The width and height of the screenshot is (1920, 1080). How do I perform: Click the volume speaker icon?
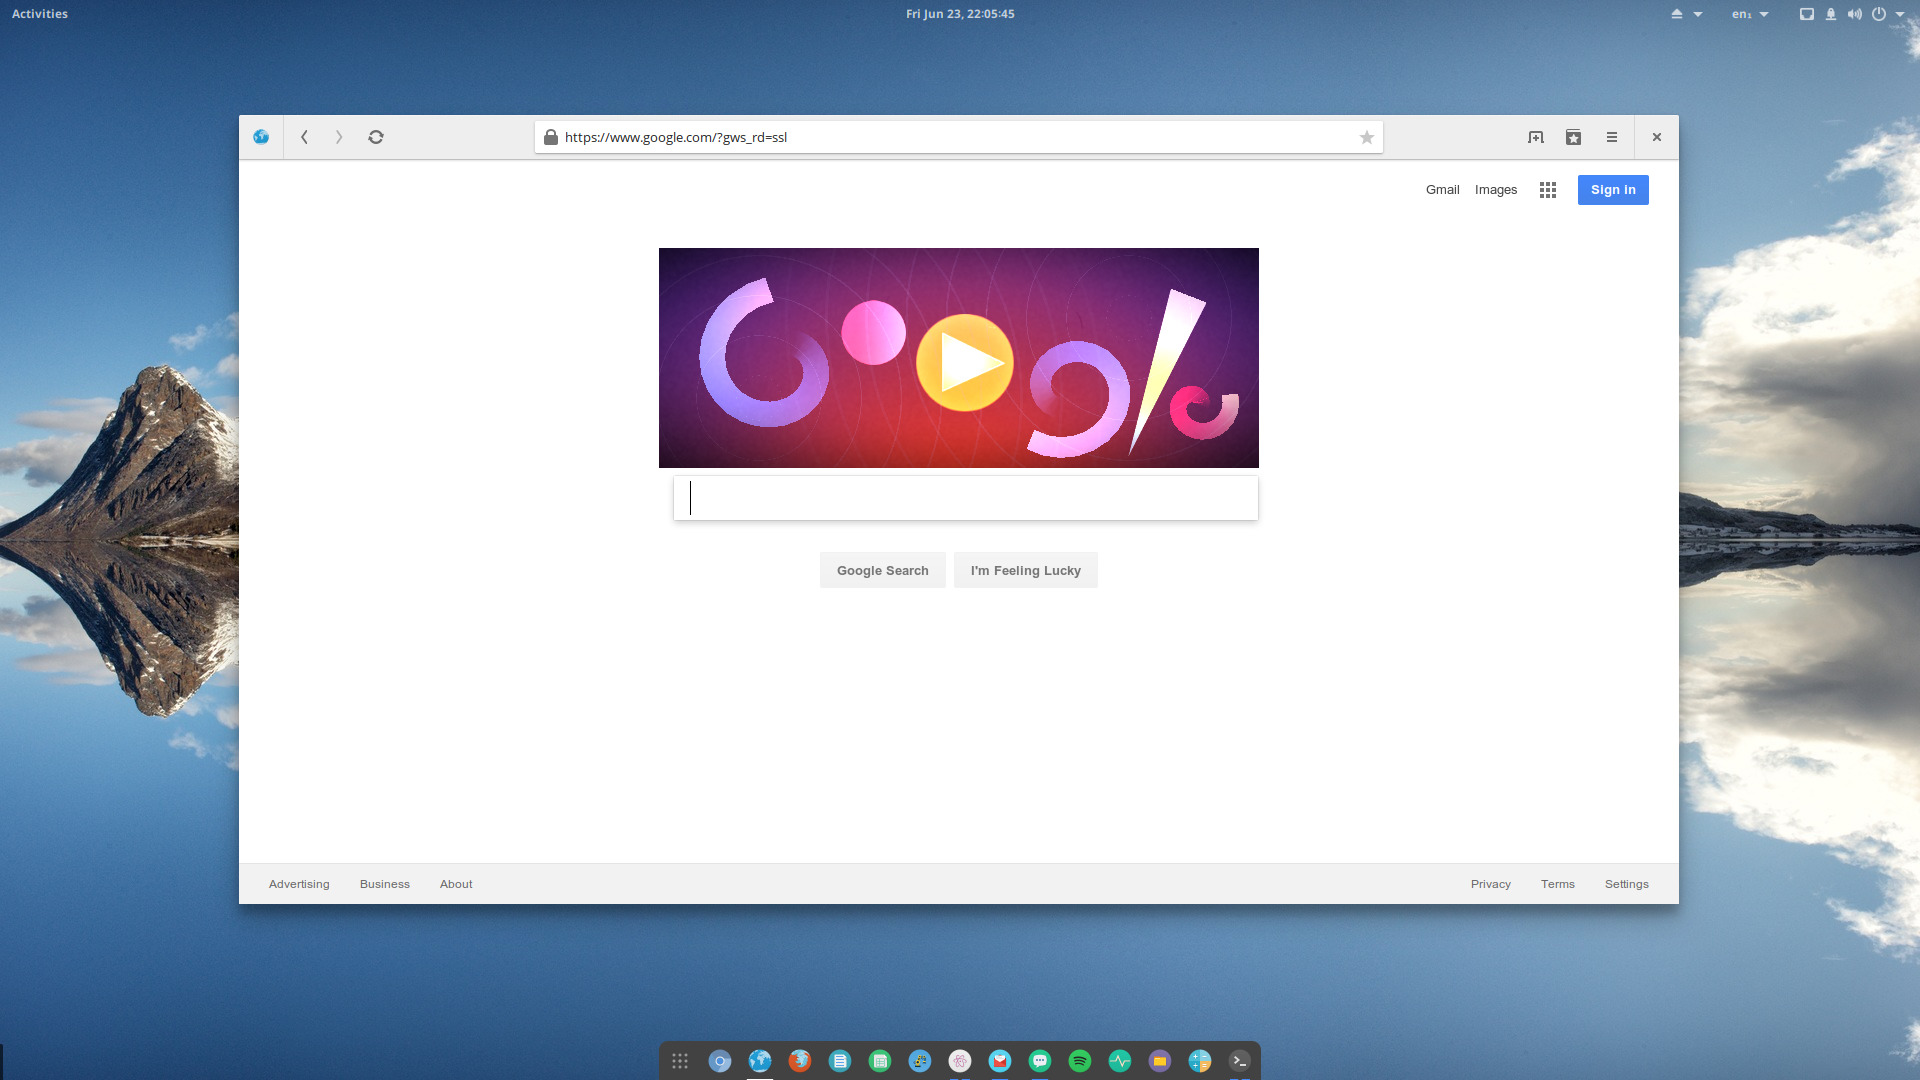pos(1855,14)
